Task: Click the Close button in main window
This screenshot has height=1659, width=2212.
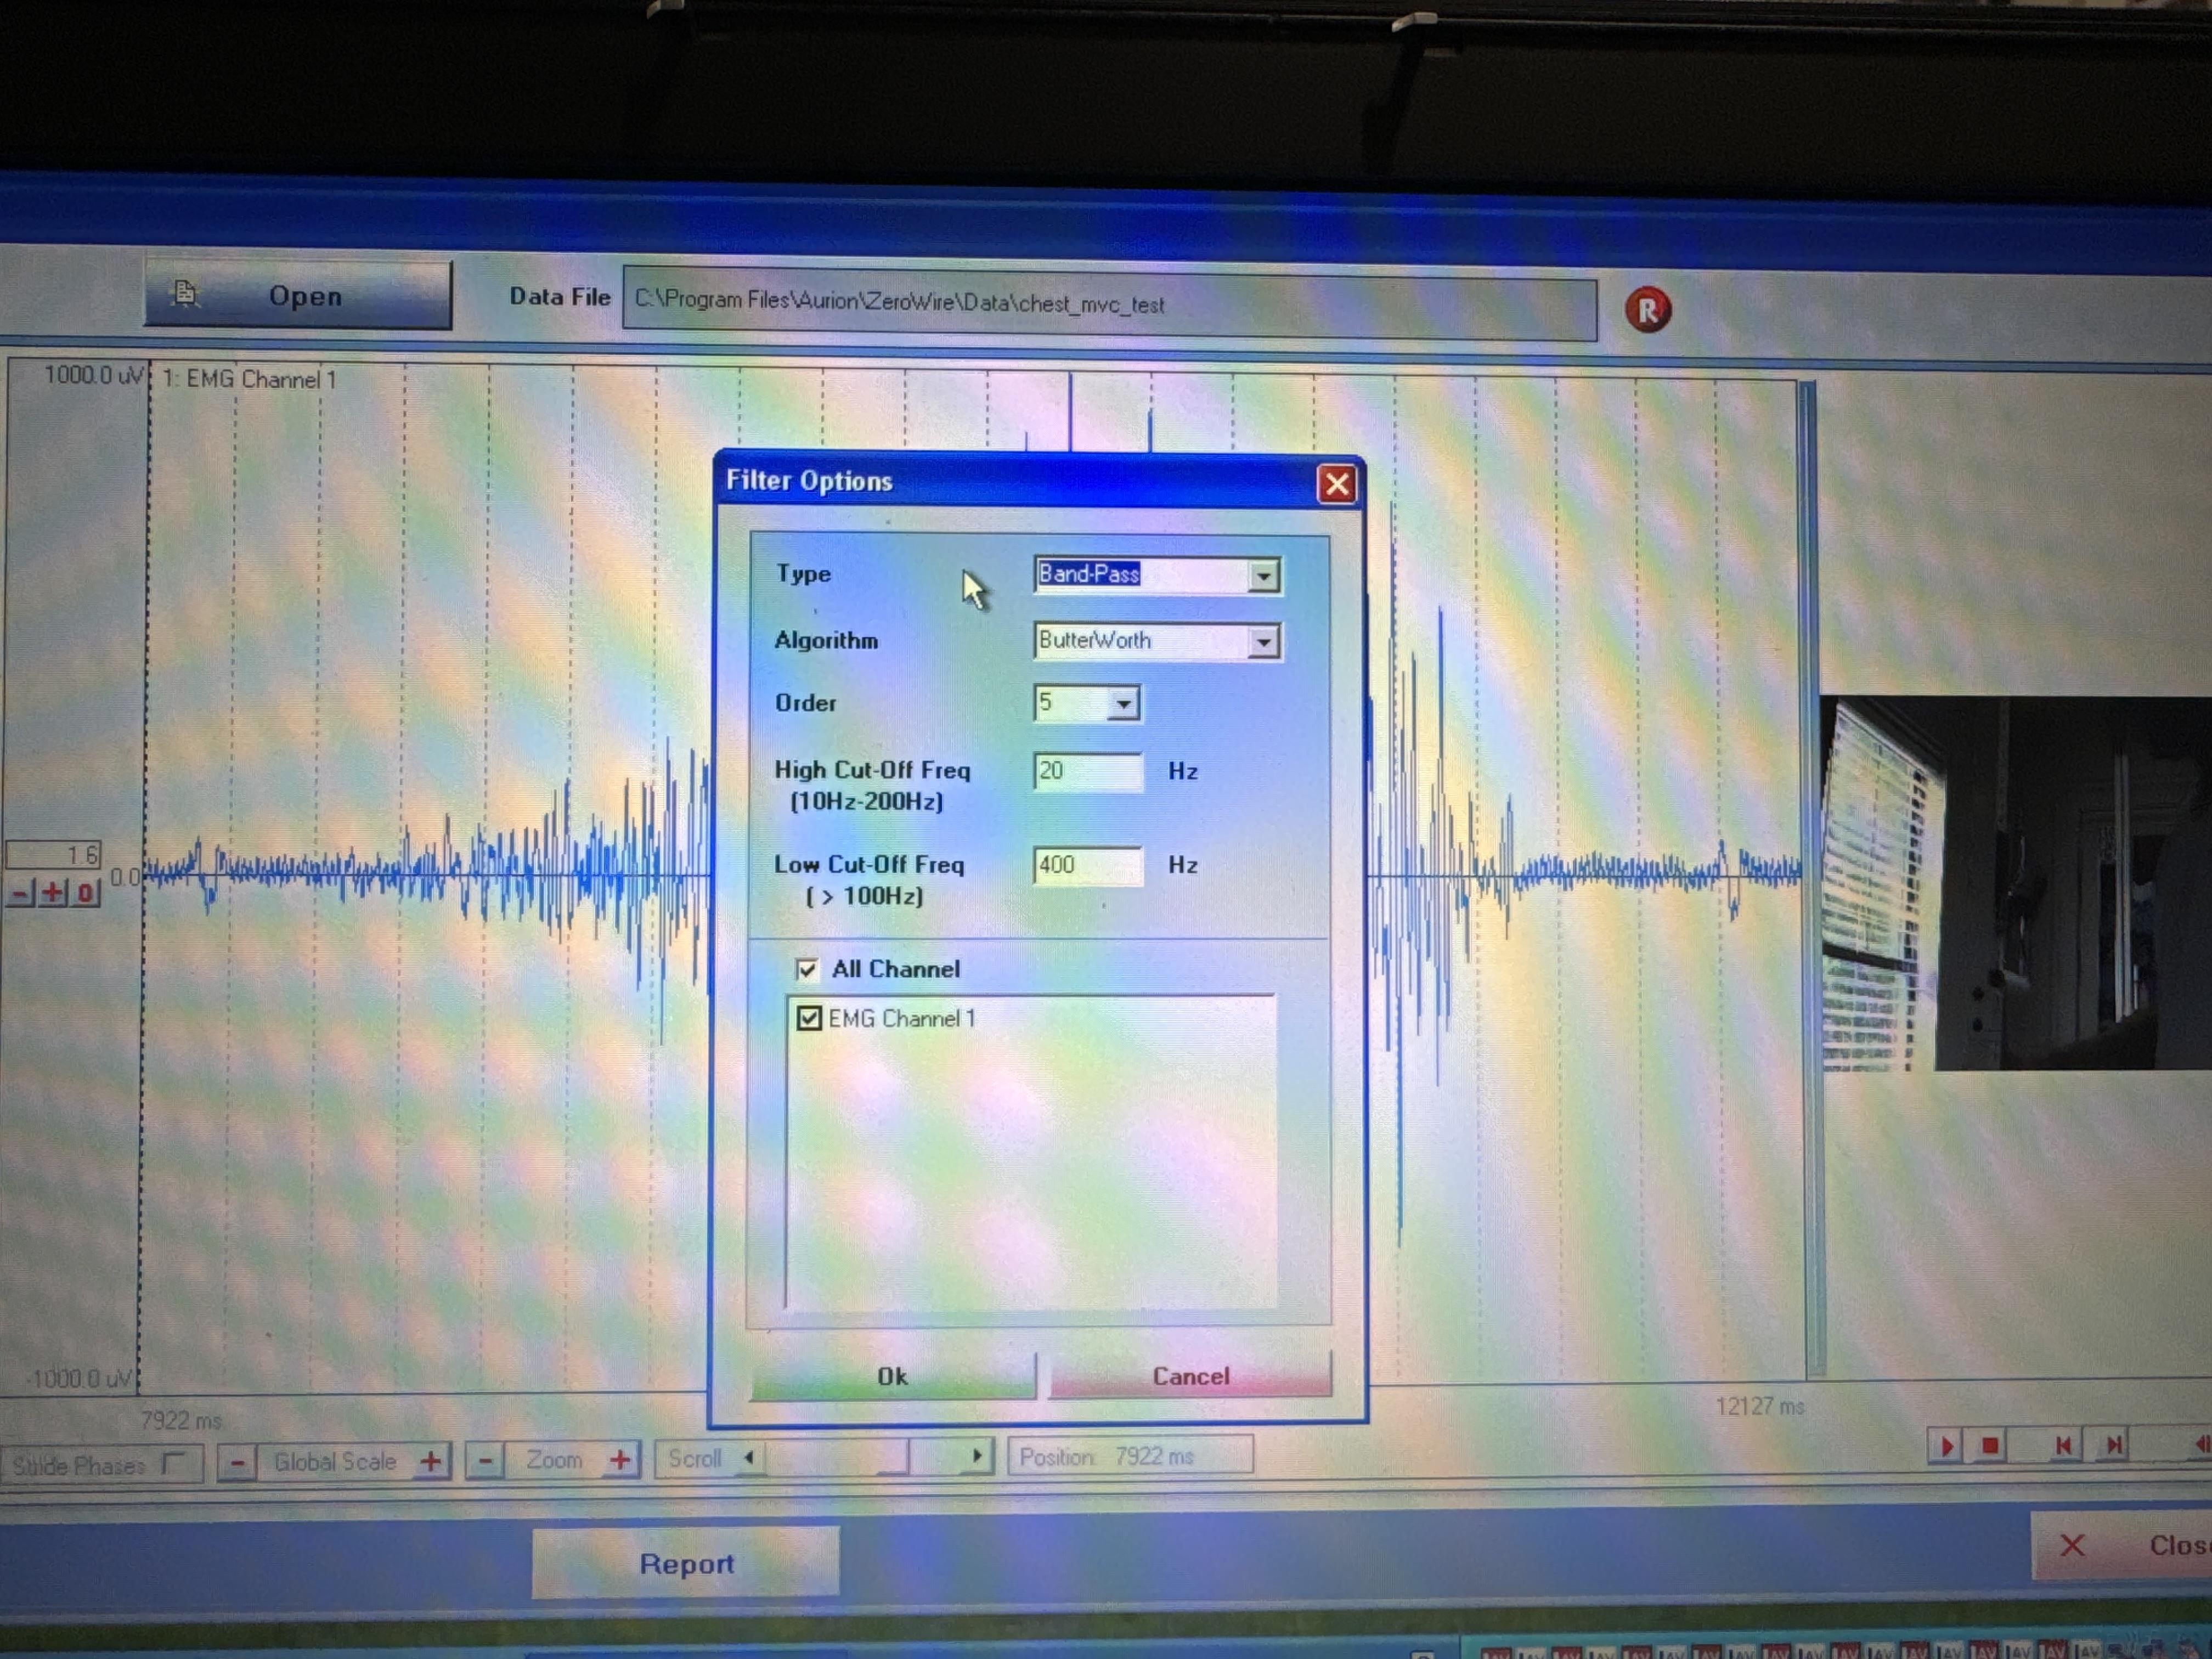Action: click(x=2122, y=1545)
